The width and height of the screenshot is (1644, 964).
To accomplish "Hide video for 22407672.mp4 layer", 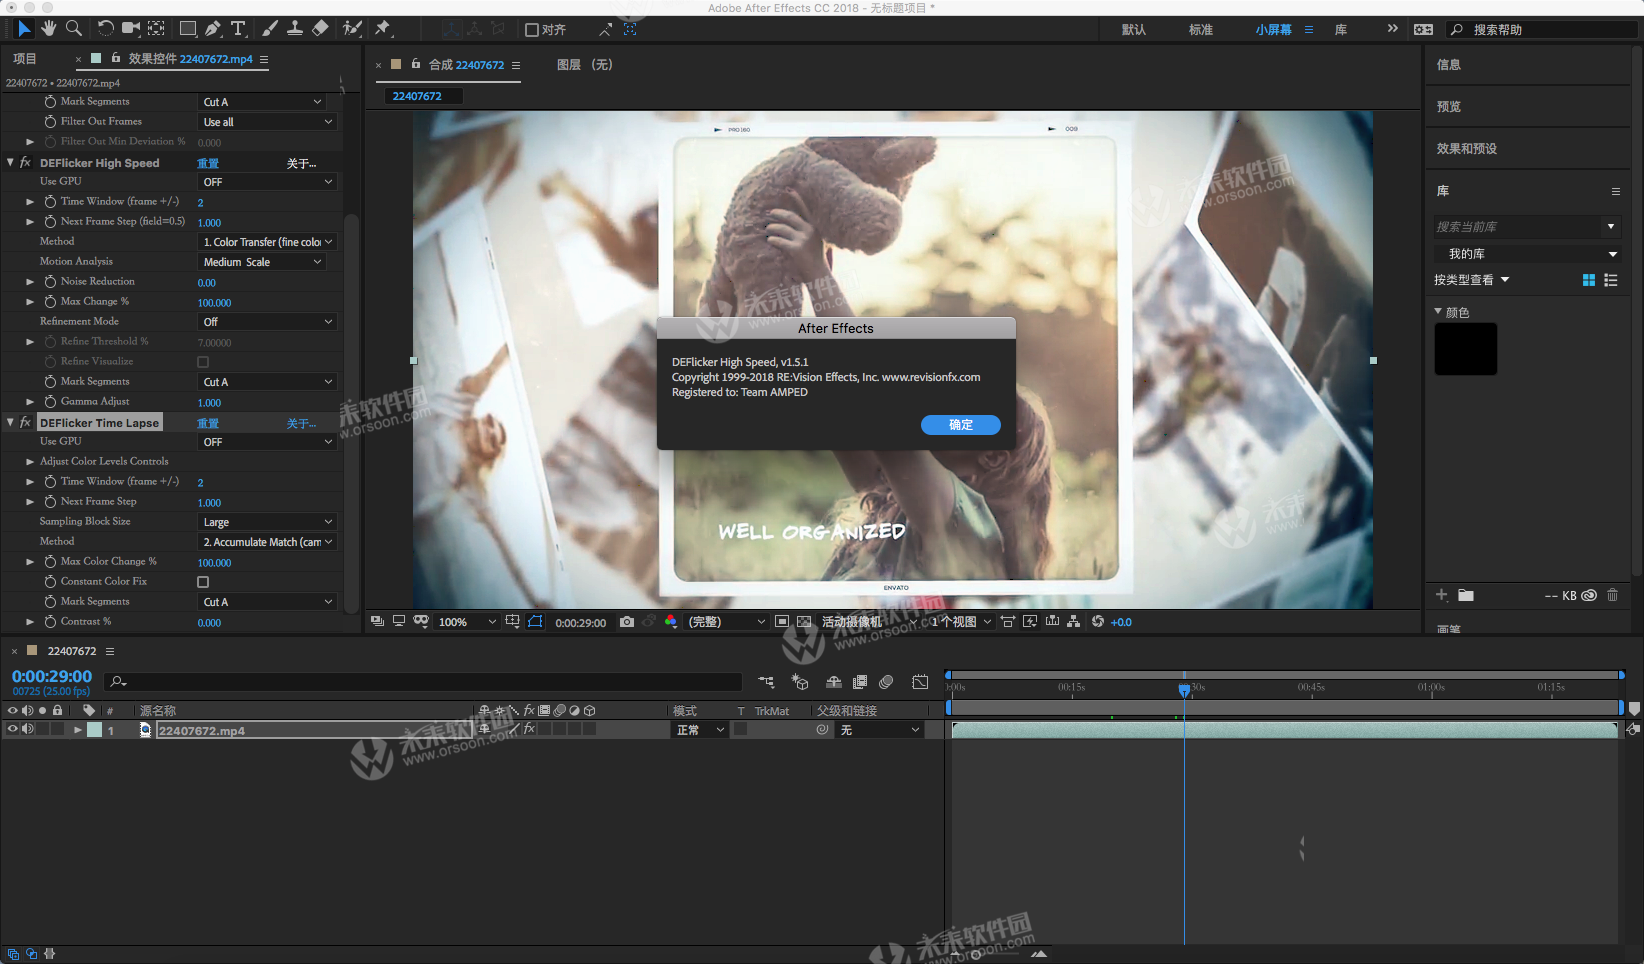I will (13, 730).
